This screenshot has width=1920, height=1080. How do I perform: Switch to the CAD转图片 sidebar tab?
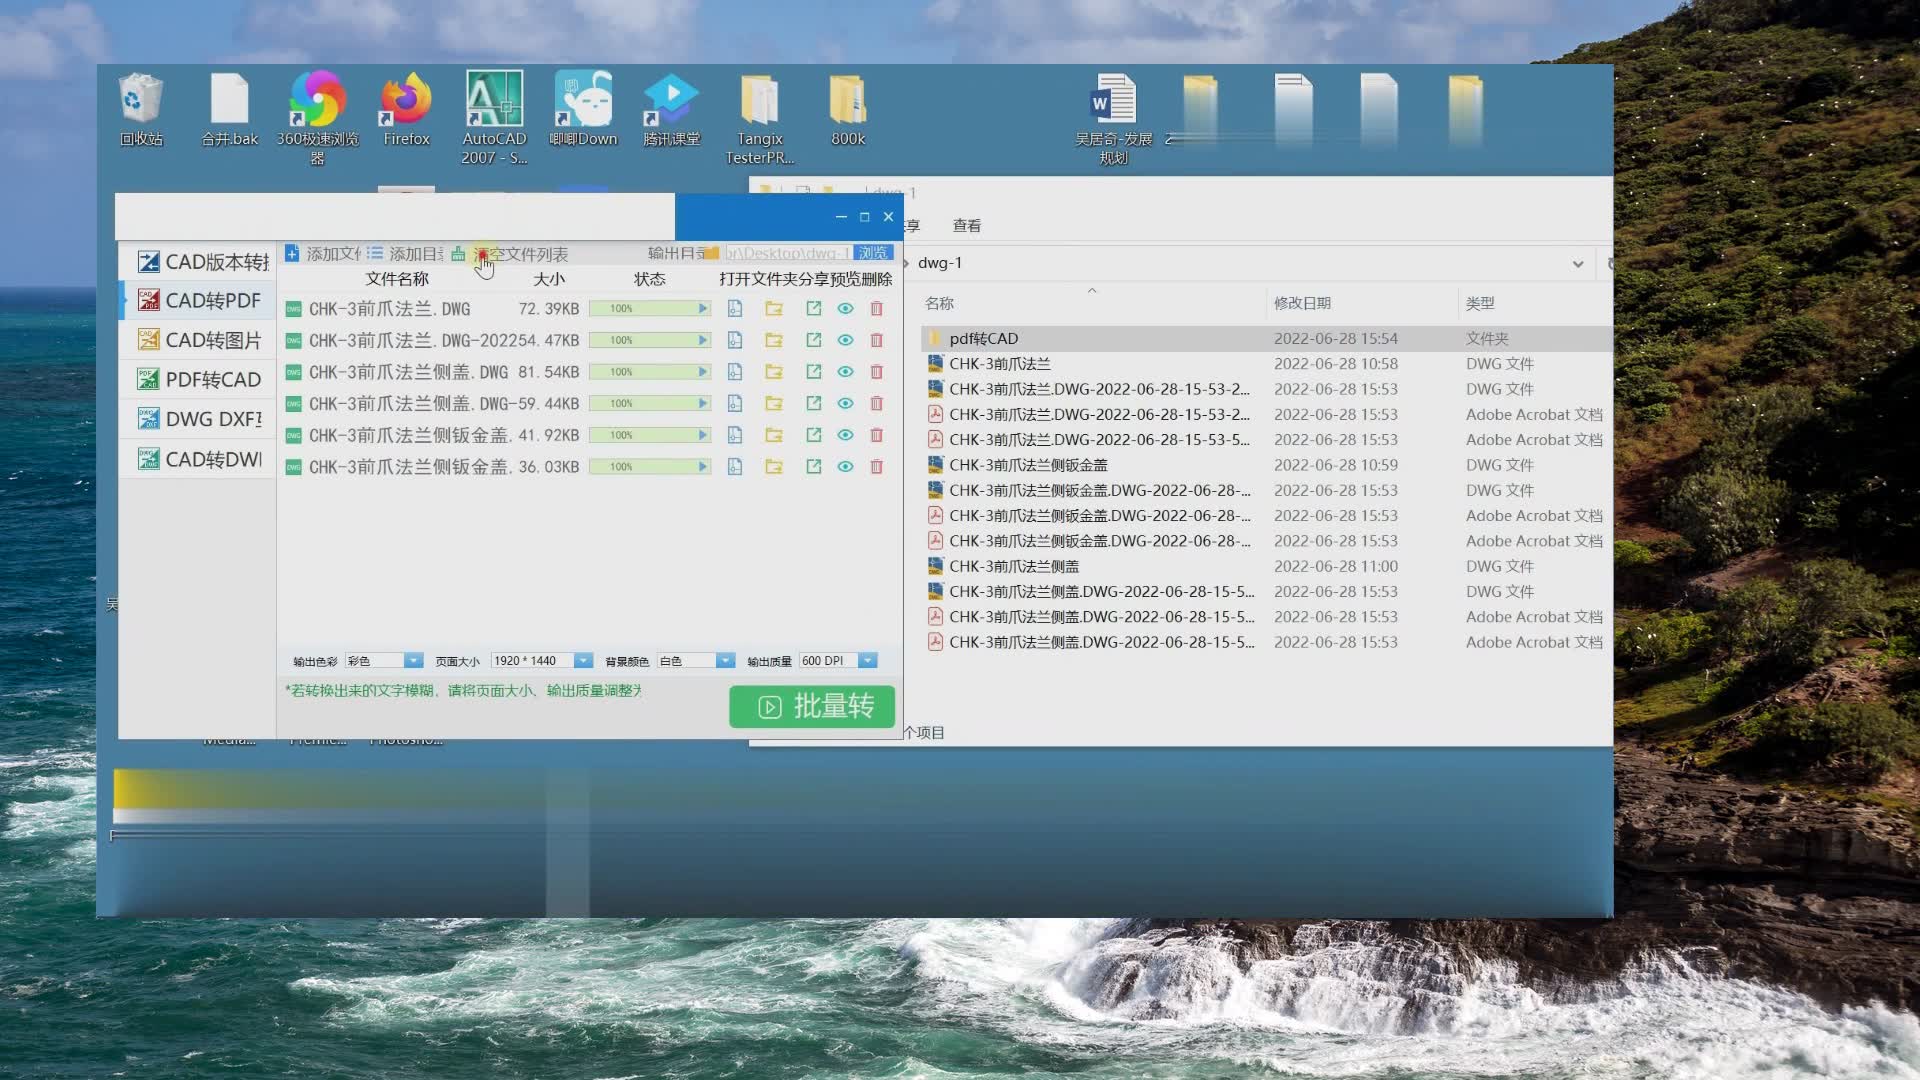pyautogui.click(x=199, y=341)
